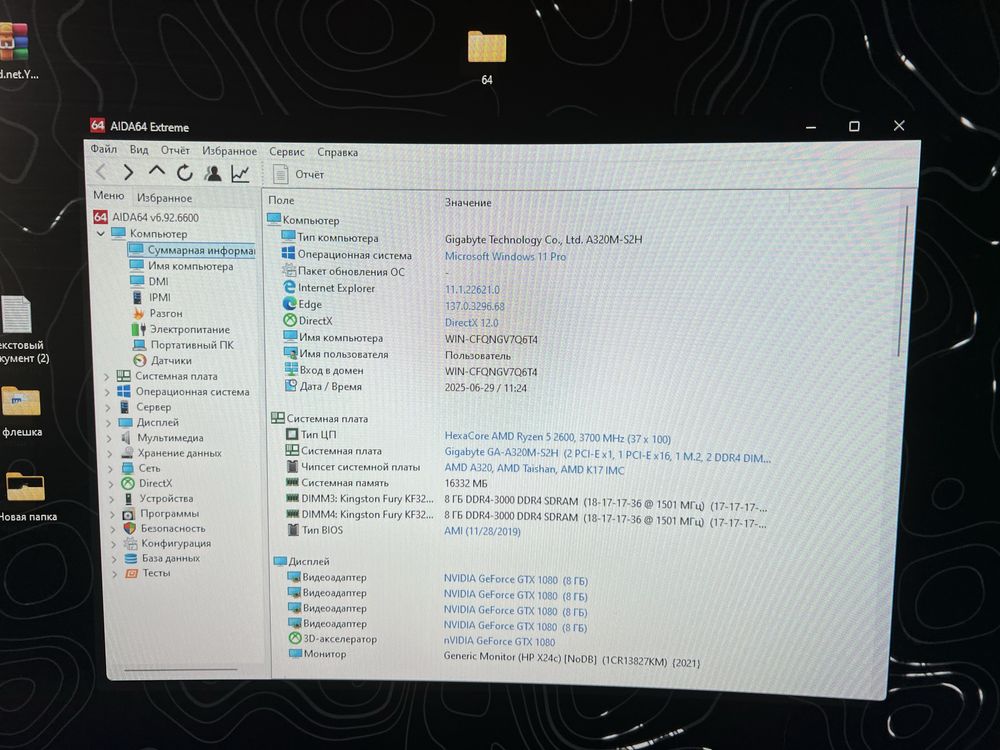Open the Gigabyte GA-A320M-S2H motherboard link
1000x750 pixels.
pyautogui.click(x=607, y=455)
